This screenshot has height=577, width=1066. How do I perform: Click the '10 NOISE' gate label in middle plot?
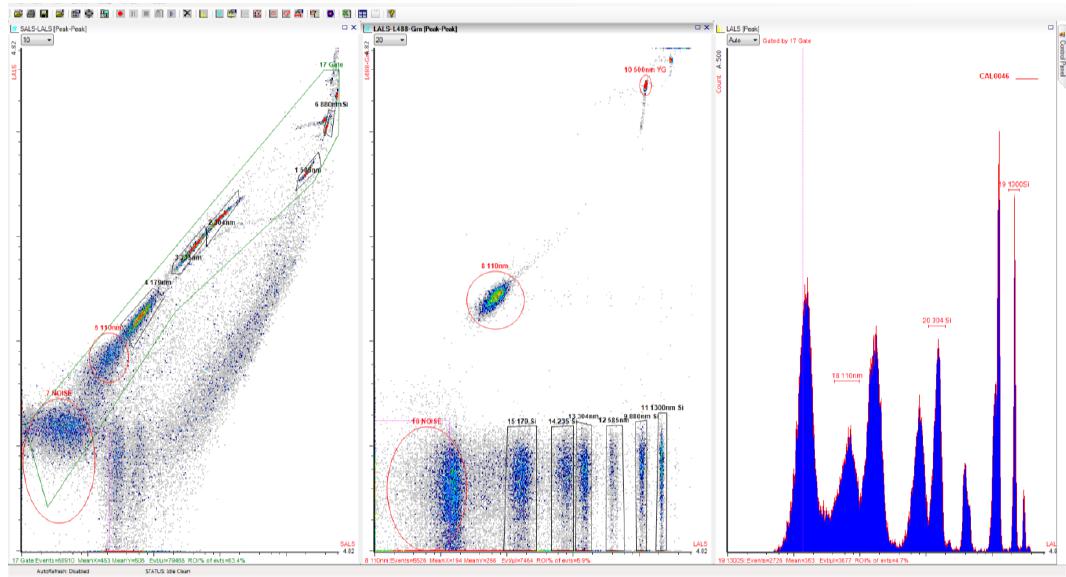426,421
